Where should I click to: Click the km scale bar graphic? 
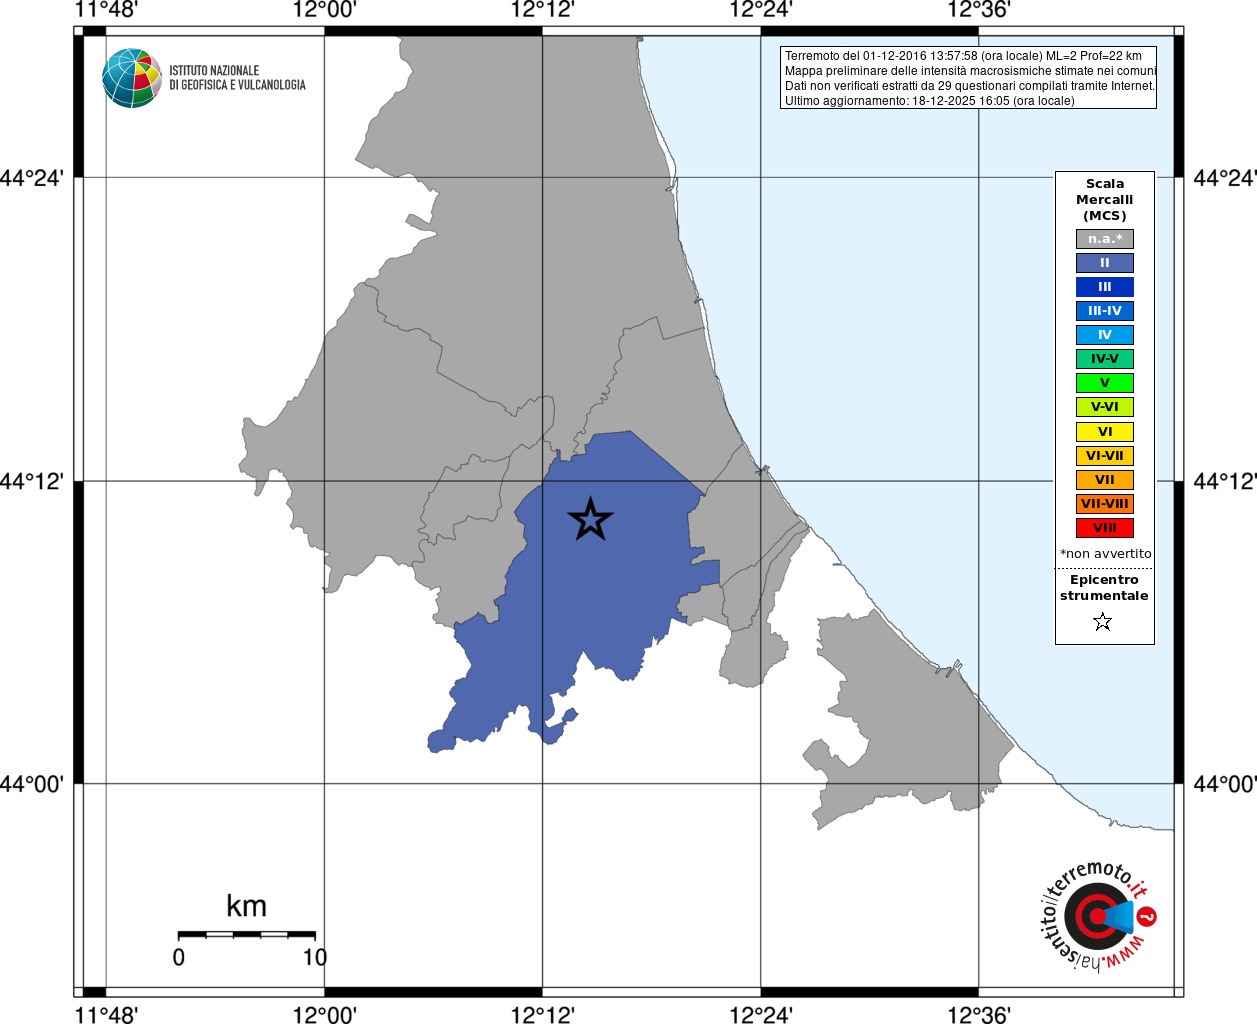pos(247,935)
